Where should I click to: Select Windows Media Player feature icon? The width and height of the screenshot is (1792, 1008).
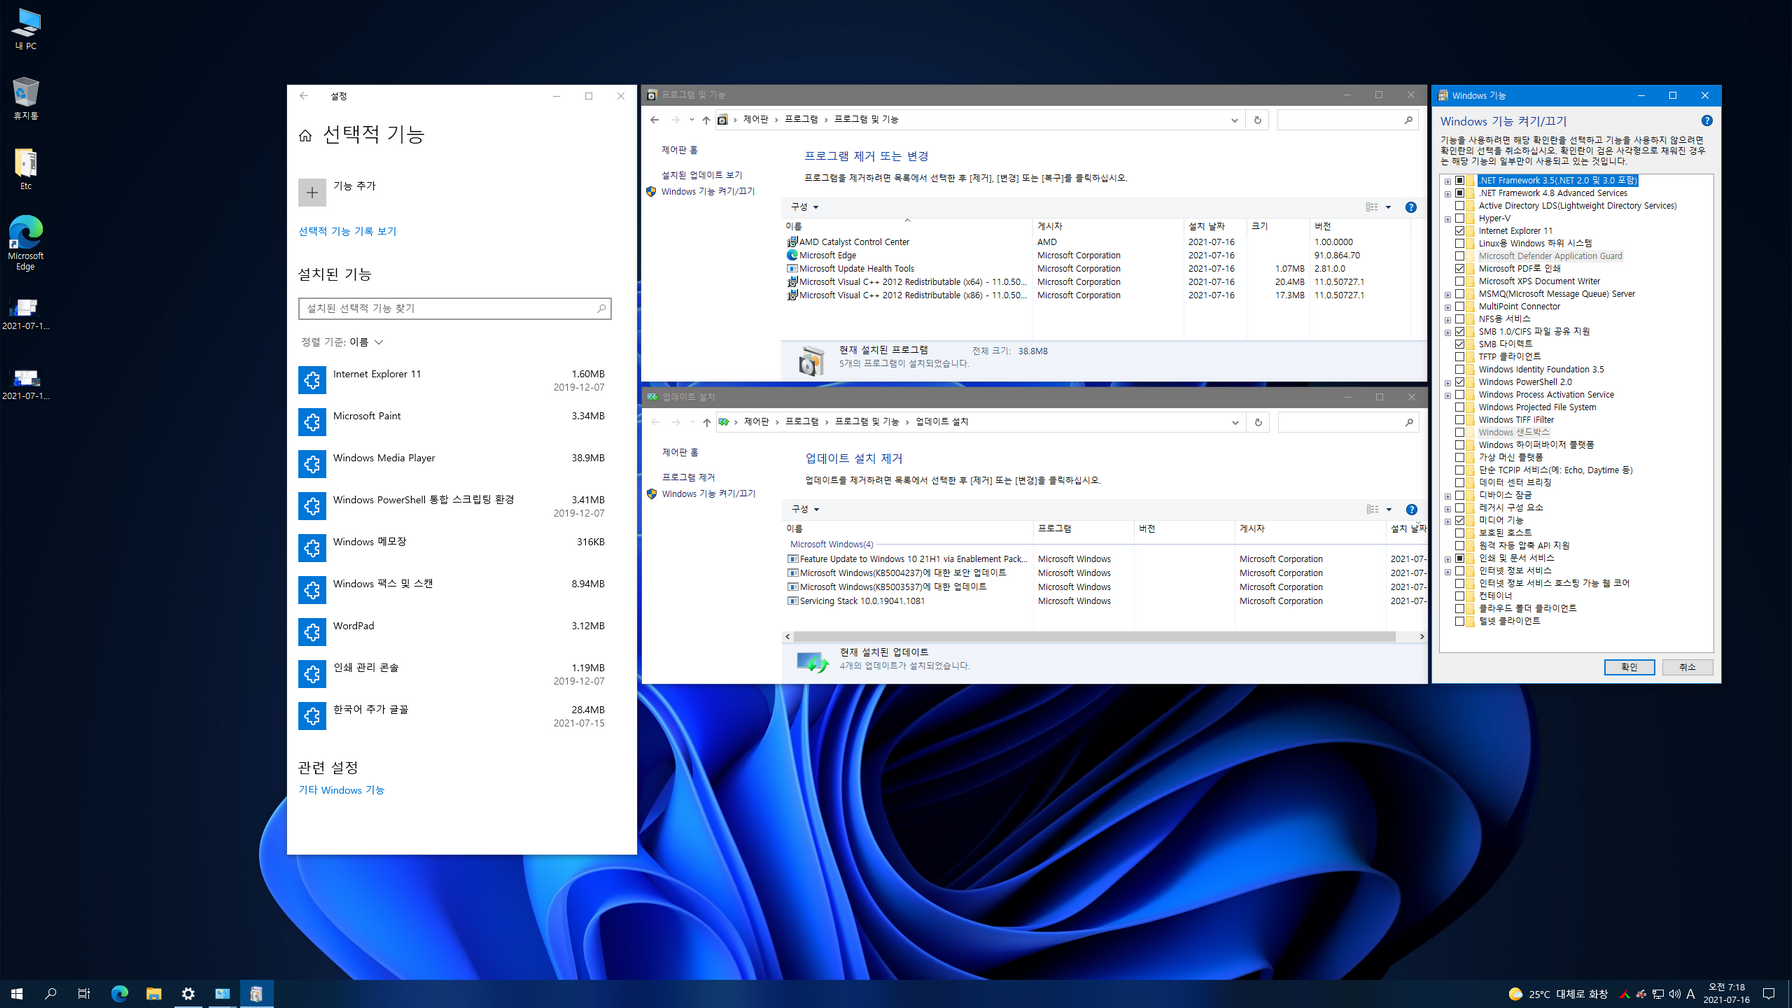click(x=312, y=464)
